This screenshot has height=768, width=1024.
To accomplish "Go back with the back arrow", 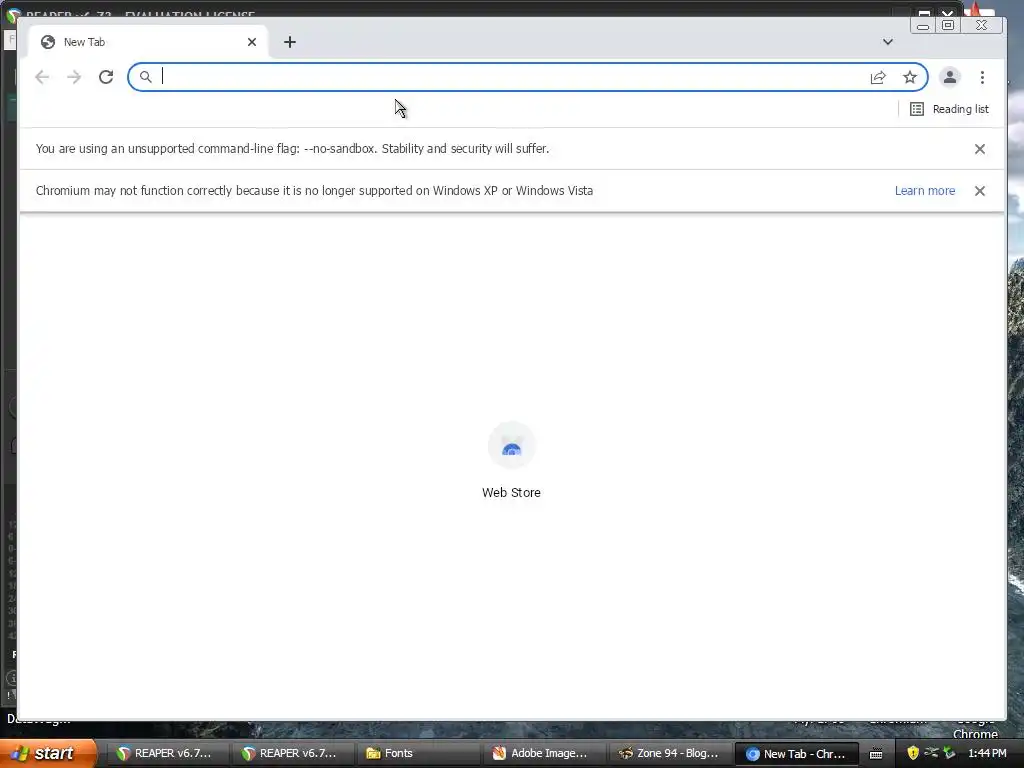I will point(42,77).
